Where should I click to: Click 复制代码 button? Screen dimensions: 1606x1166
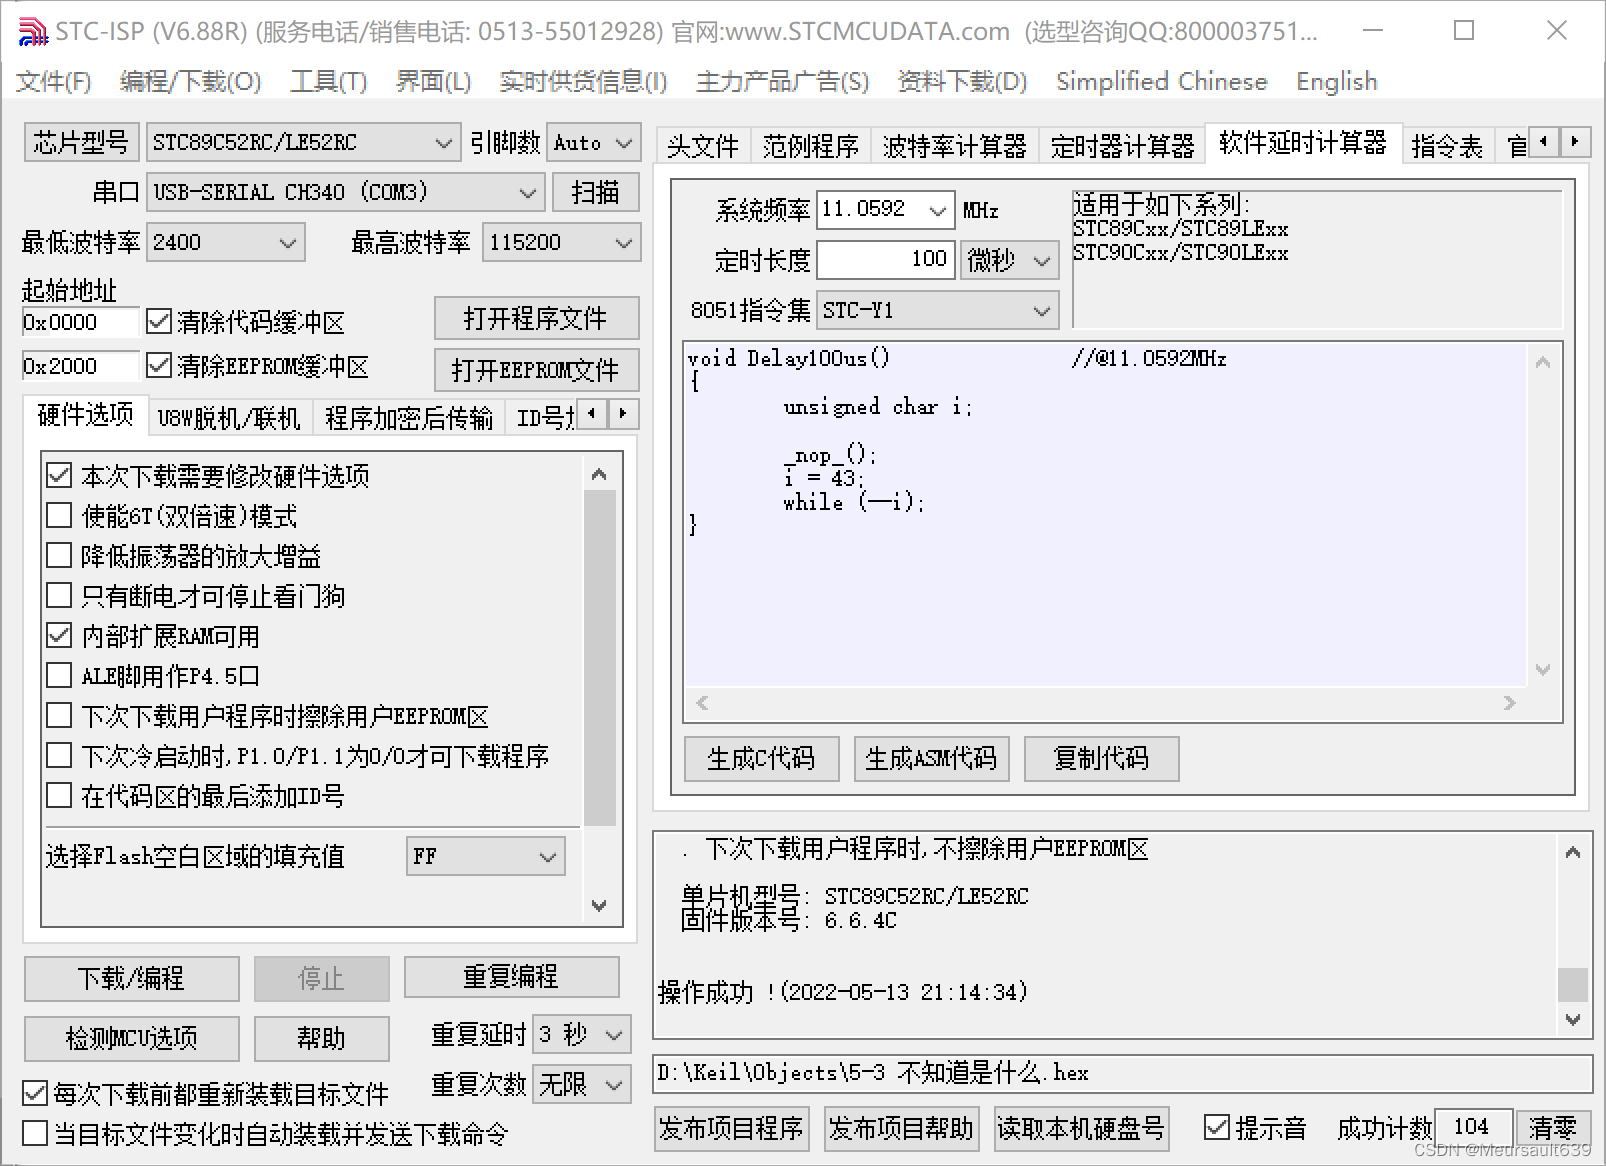(1101, 758)
